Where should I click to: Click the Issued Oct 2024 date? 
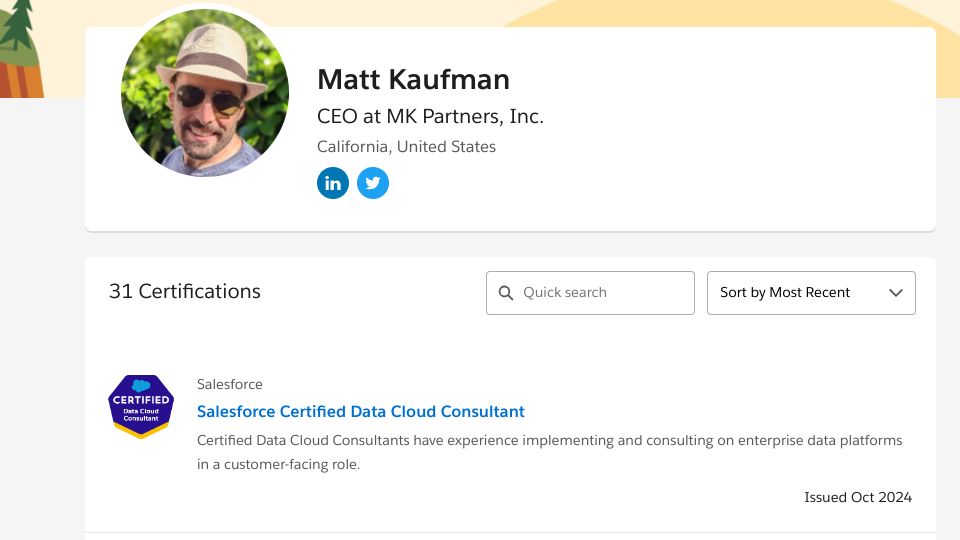[858, 497]
